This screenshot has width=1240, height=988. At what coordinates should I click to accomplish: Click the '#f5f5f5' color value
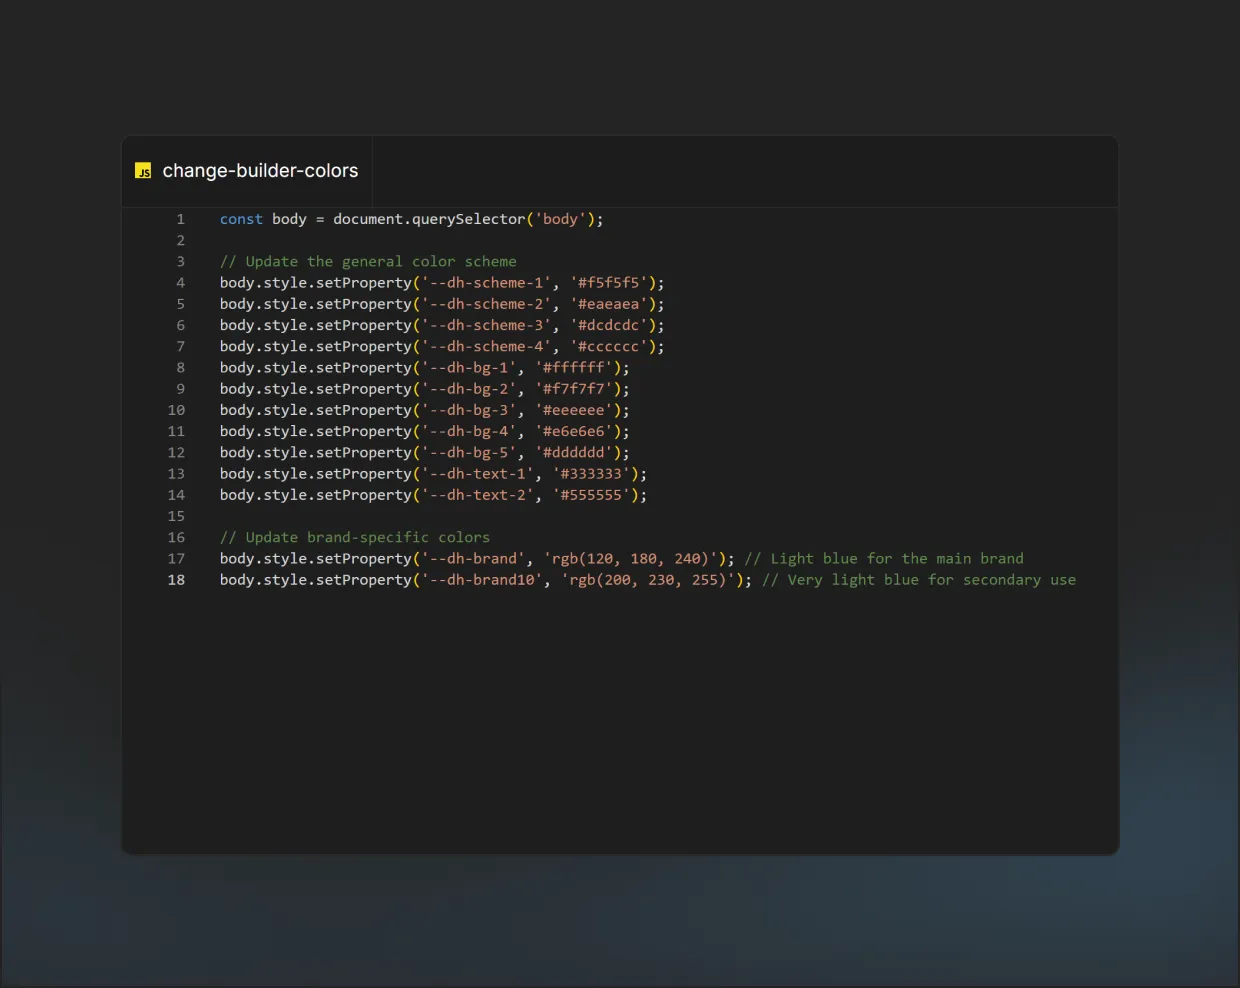click(609, 283)
